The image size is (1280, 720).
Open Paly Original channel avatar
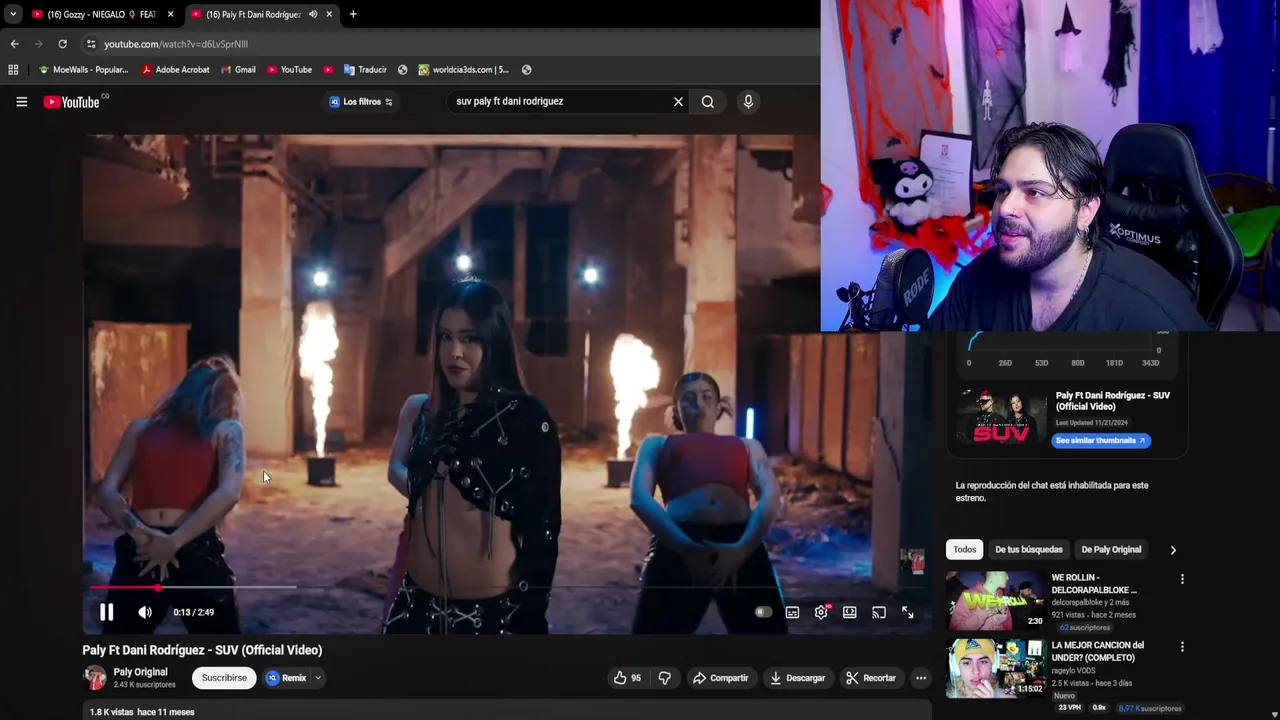pos(95,678)
